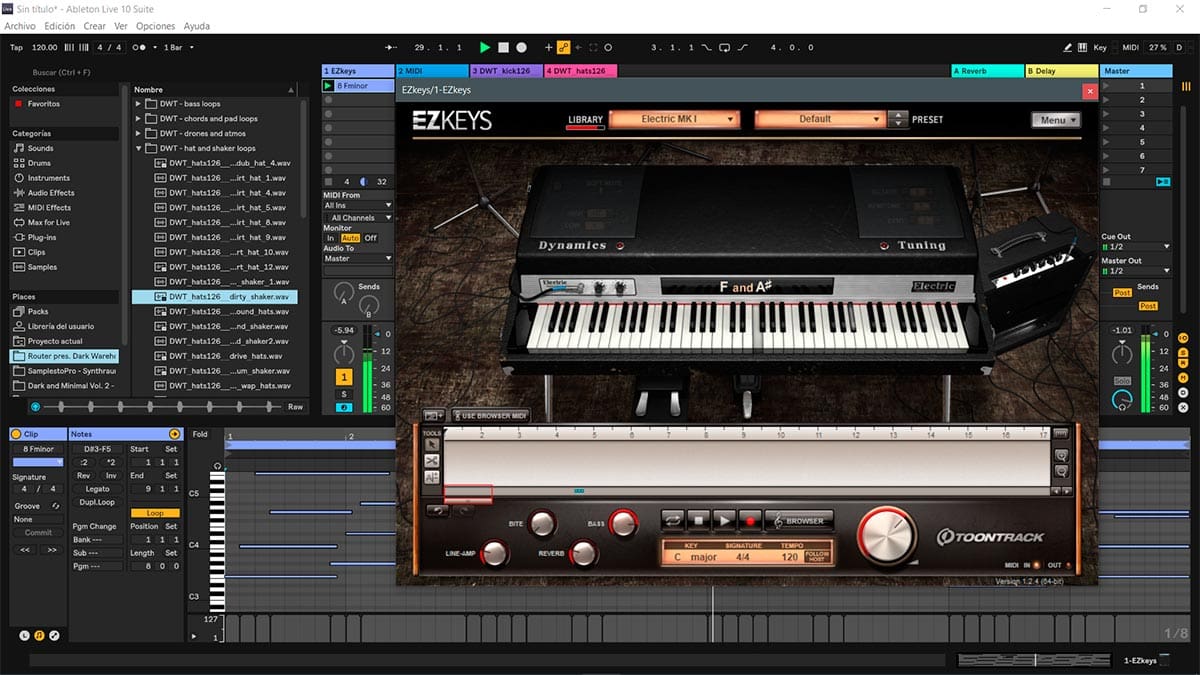Click the EZkeys Reverb knob

583,553
